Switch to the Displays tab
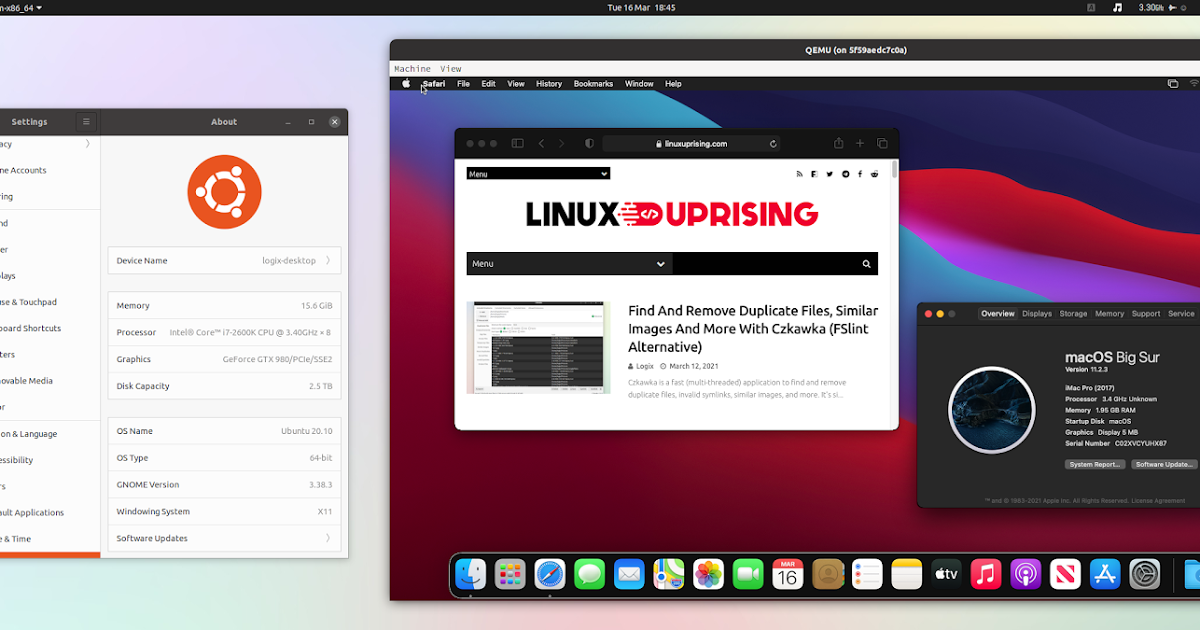 [x=1037, y=314]
